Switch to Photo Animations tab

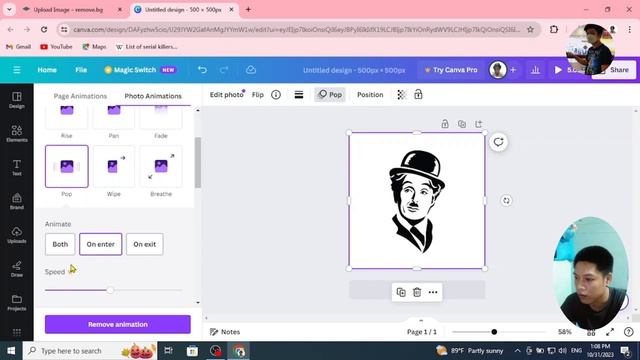153,96
